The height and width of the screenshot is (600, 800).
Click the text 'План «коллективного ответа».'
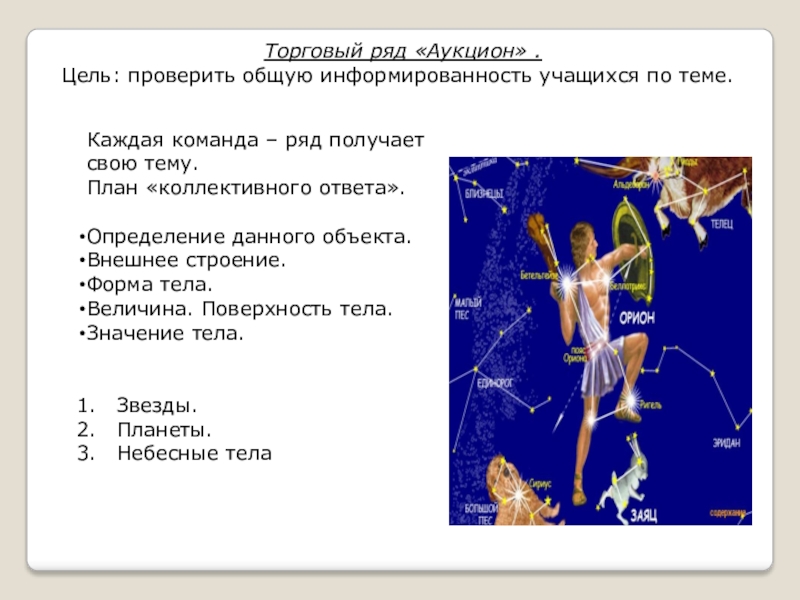[x=246, y=188]
